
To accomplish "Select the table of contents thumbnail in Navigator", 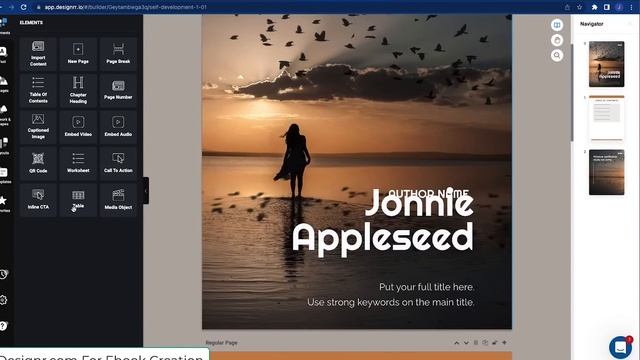I will click(606, 118).
